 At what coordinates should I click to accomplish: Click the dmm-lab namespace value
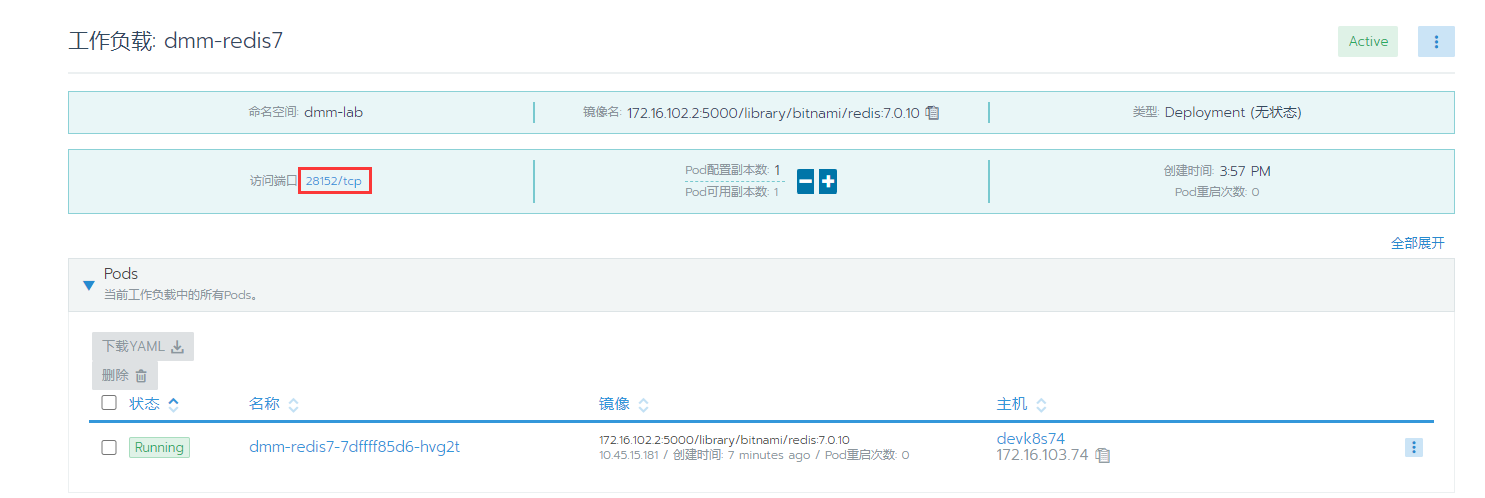point(333,112)
